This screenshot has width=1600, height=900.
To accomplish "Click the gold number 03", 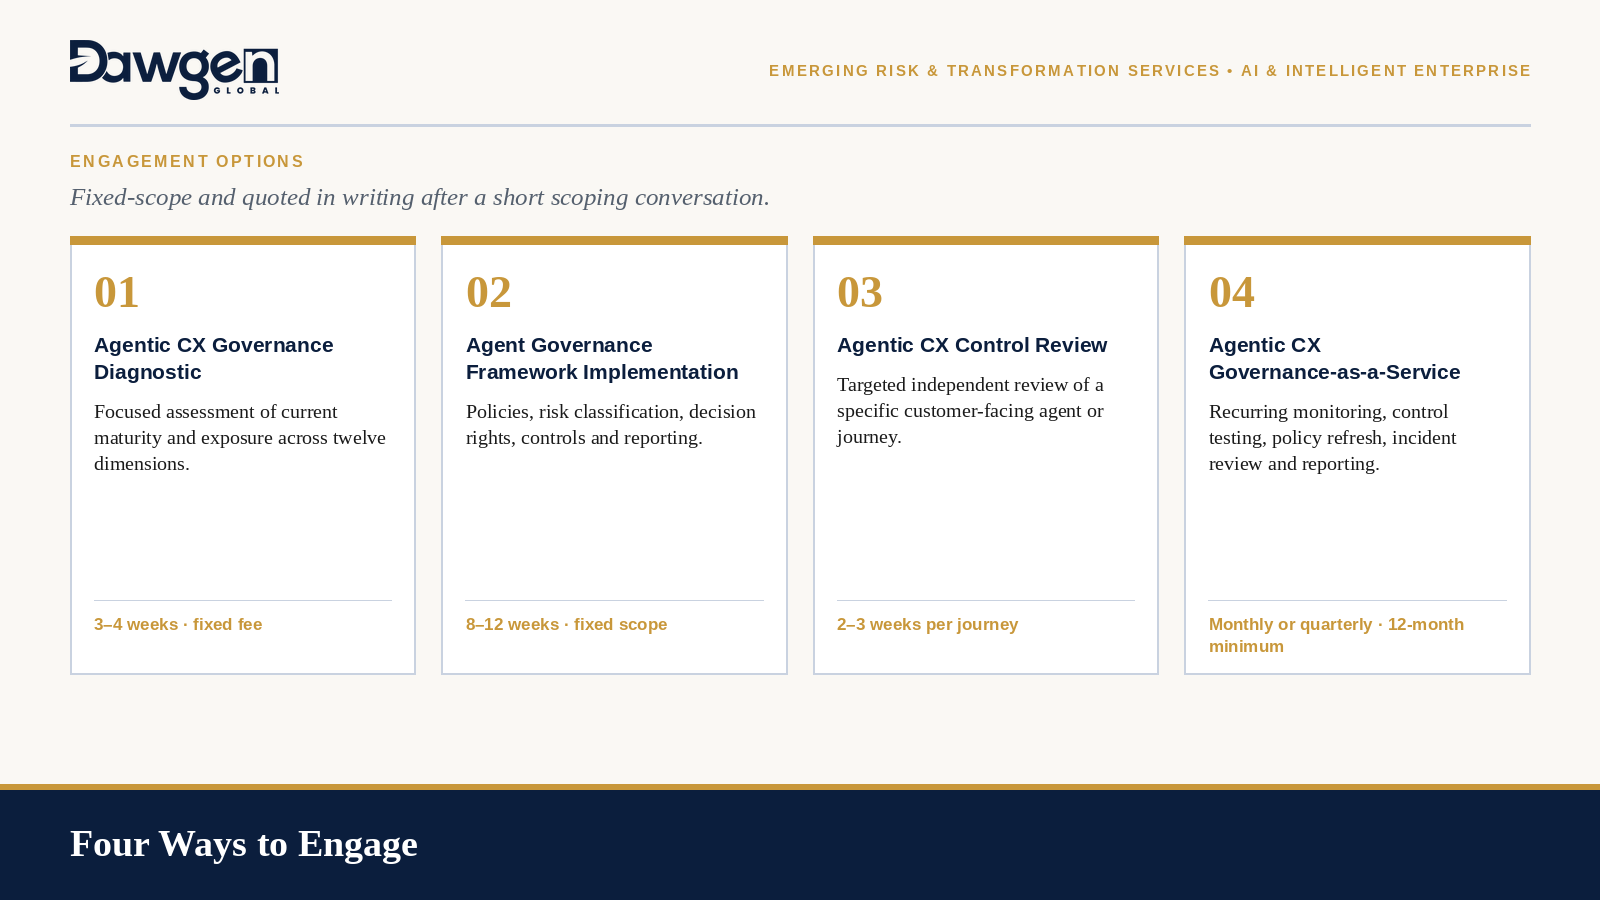I will coord(860,292).
